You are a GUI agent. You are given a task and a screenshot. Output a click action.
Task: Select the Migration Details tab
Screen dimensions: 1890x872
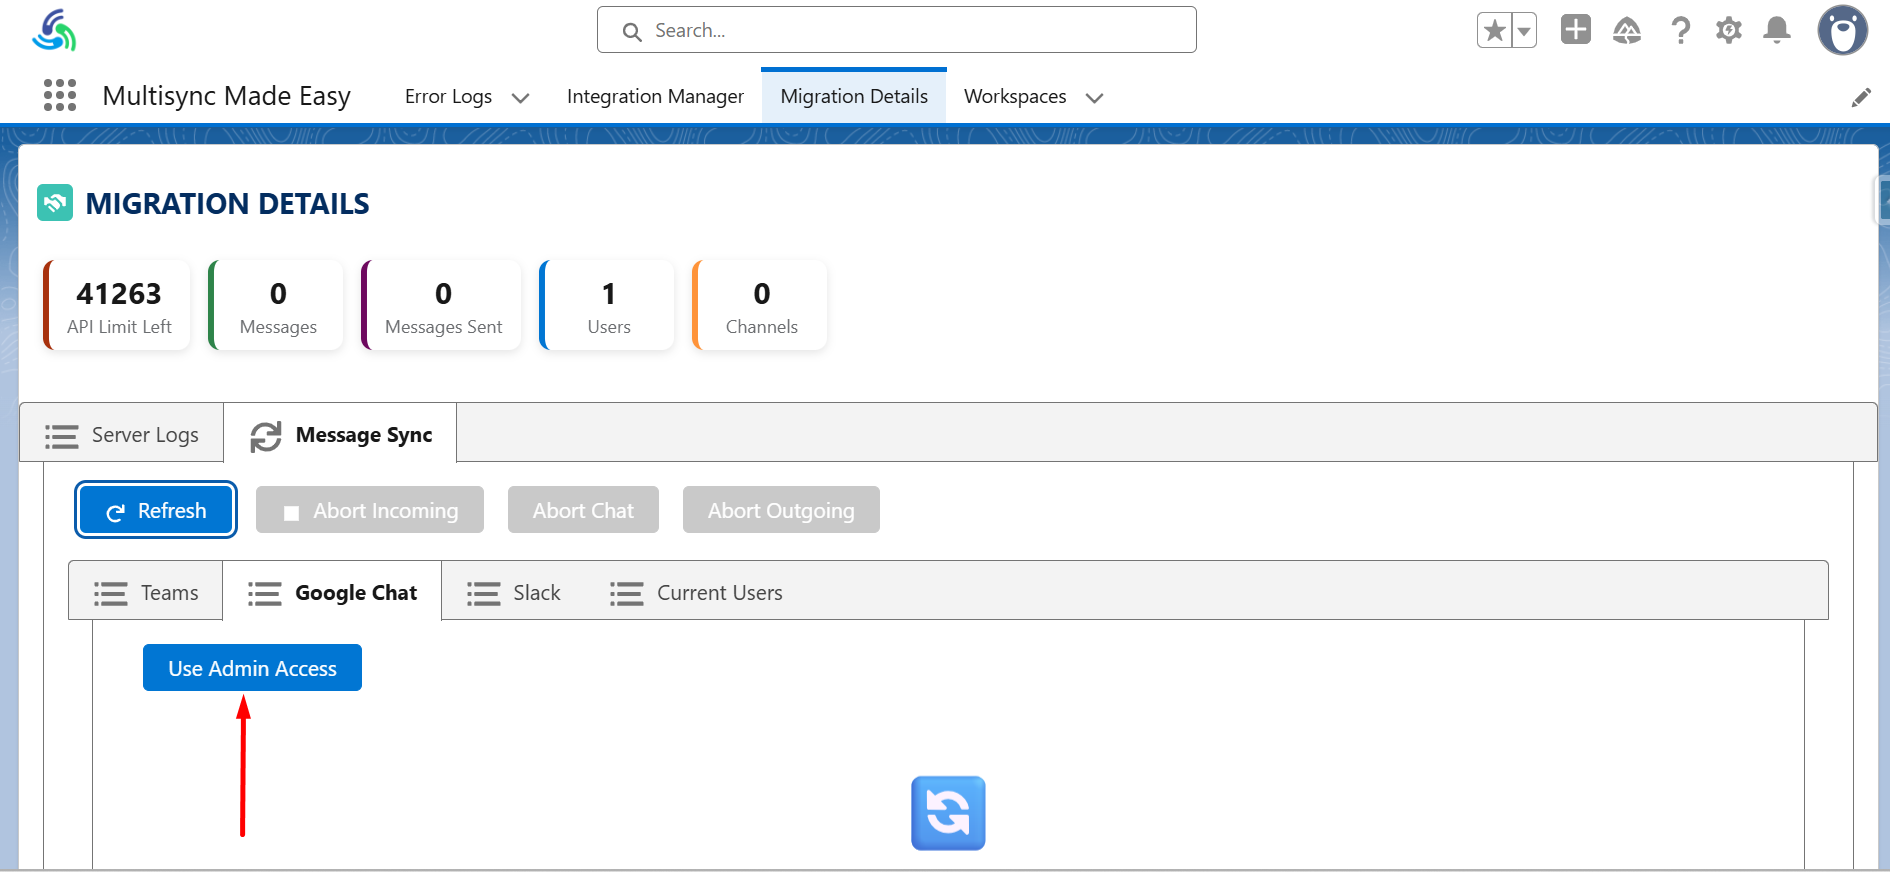pyautogui.click(x=854, y=96)
